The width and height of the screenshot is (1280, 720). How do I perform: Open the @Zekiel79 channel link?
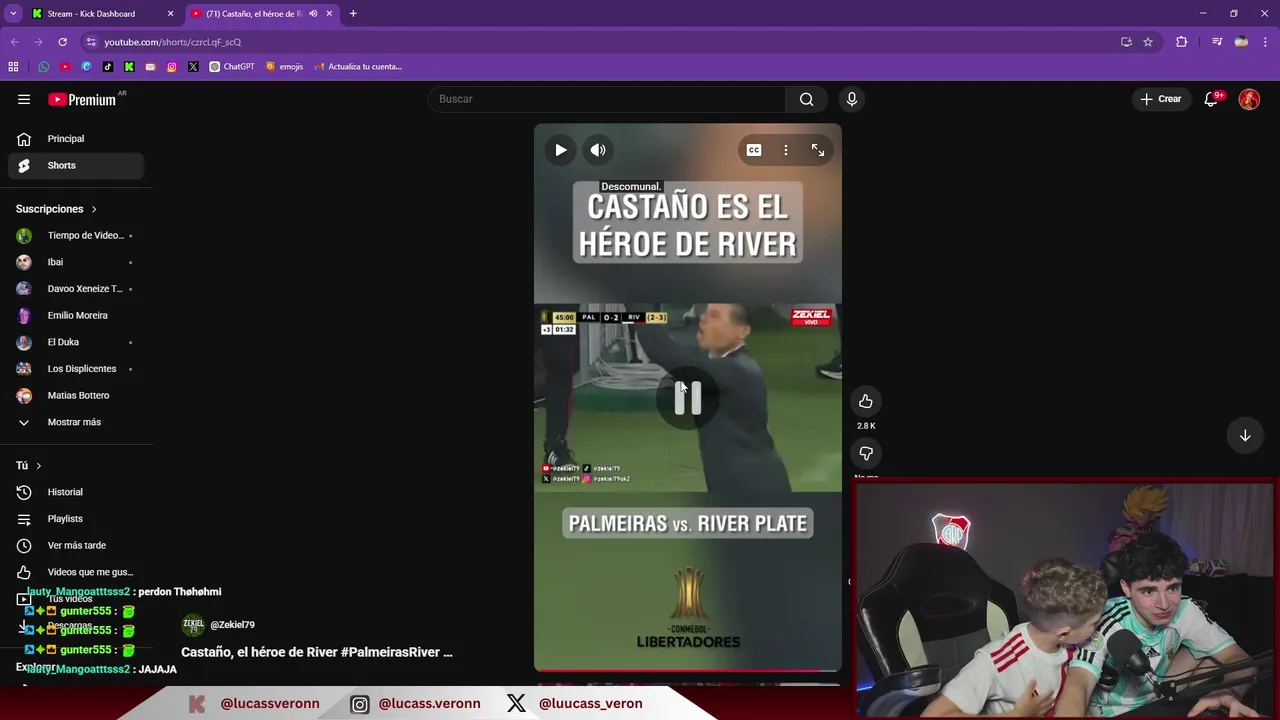tap(232, 625)
